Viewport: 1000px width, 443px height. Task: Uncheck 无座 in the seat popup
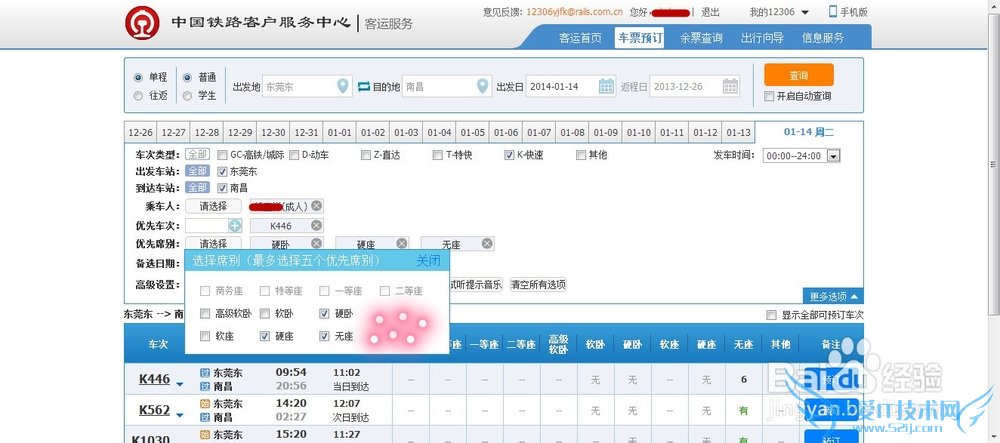(324, 336)
